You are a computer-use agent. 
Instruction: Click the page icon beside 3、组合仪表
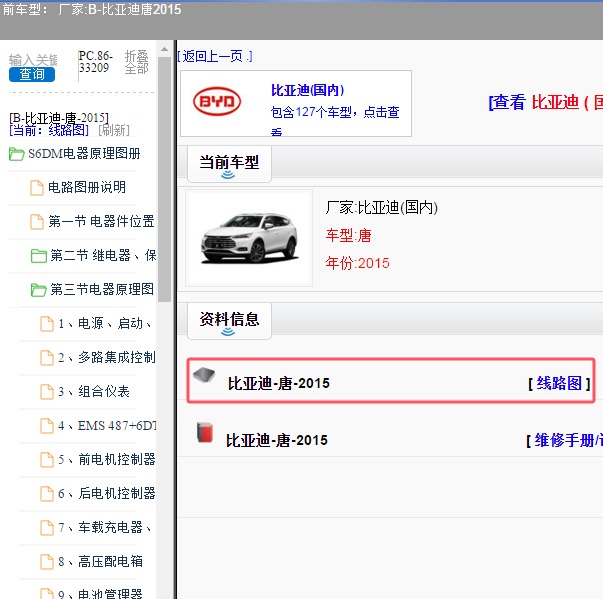46,391
